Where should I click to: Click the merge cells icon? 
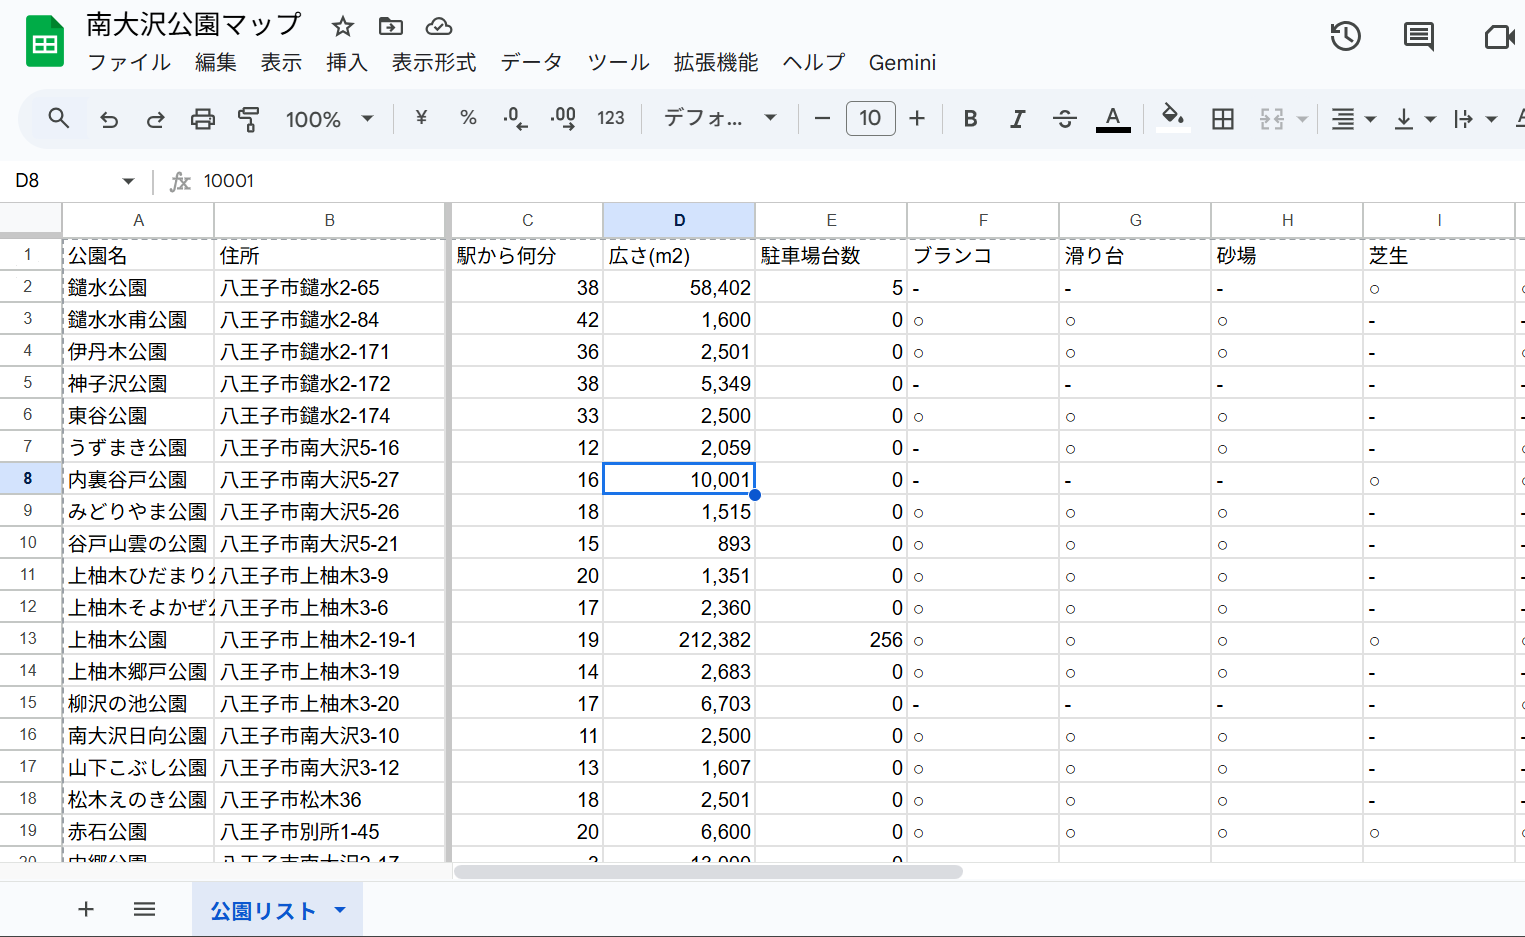(x=1272, y=119)
